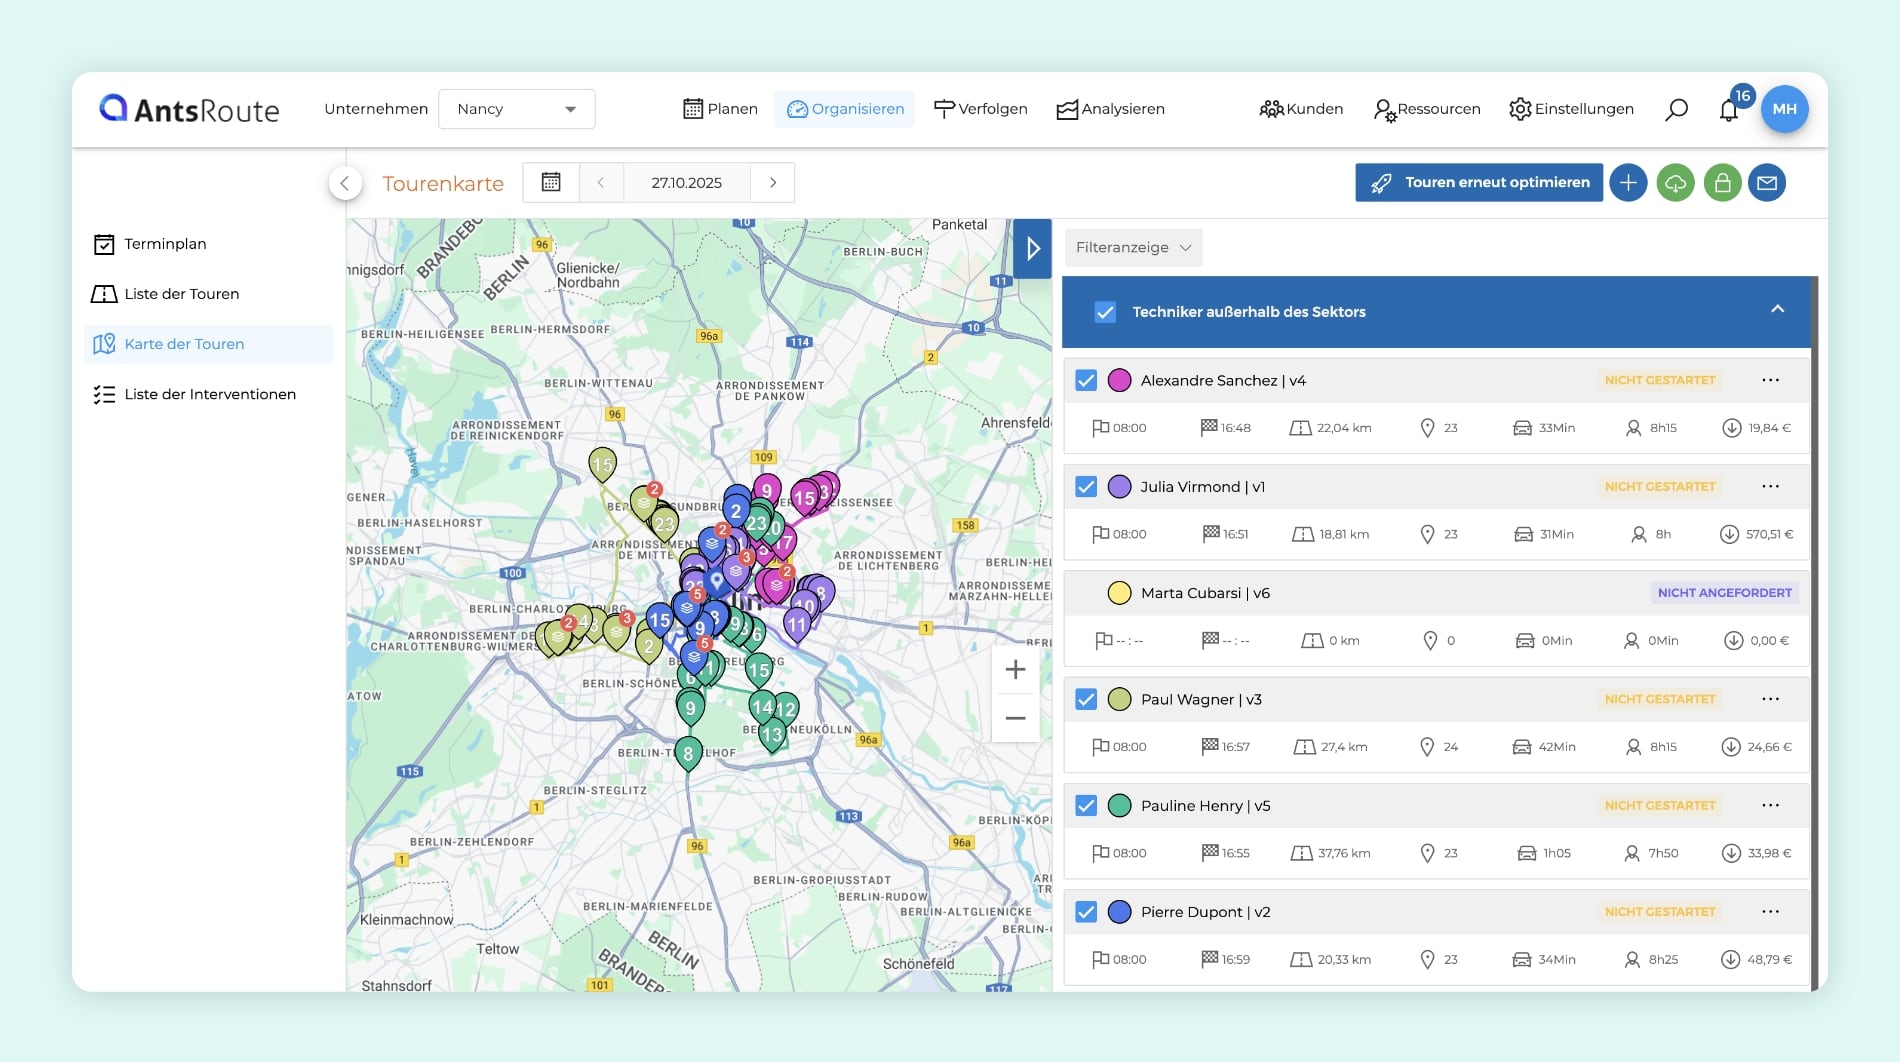Open the route creation plus icon
Image resolution: width=1900 pixels, height=1062 pixels.
tap(1629, 183)
